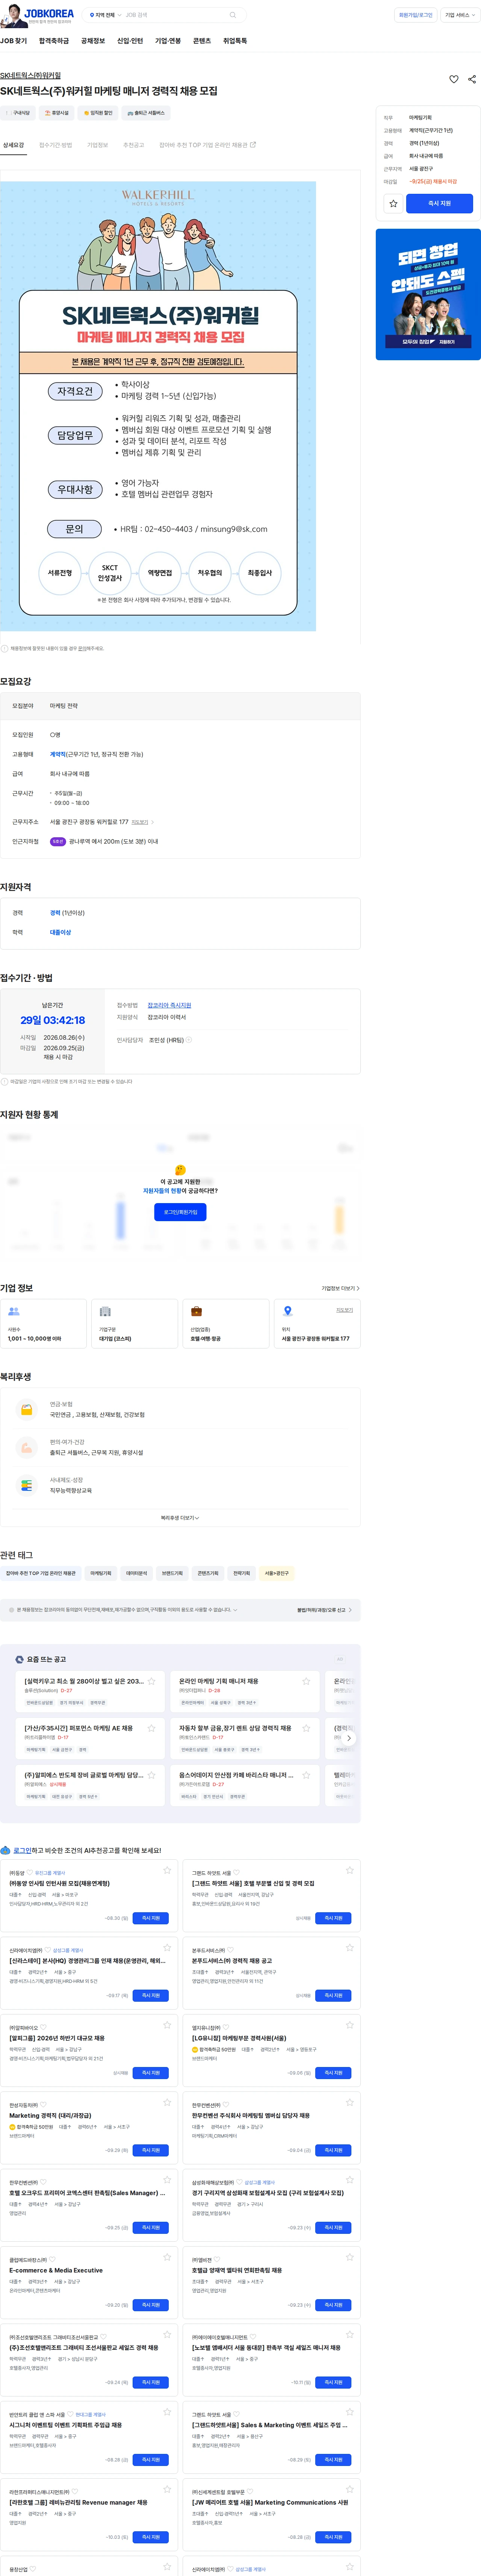Favorite 온라인 마케팅 기획 매니저 채용 card
Viewport: 481px width, 2576px height.
click(x=306, y=1681)
